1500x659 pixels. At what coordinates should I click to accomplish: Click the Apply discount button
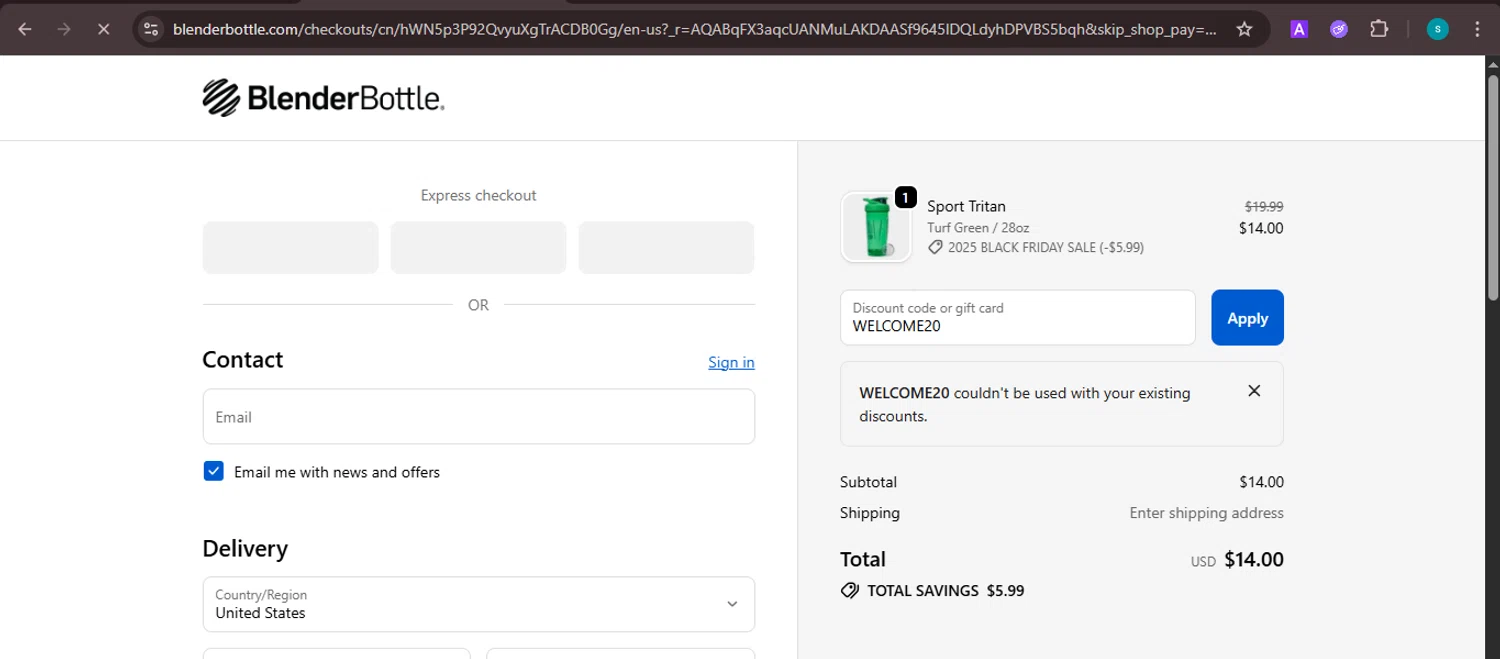pos(1247,318)
